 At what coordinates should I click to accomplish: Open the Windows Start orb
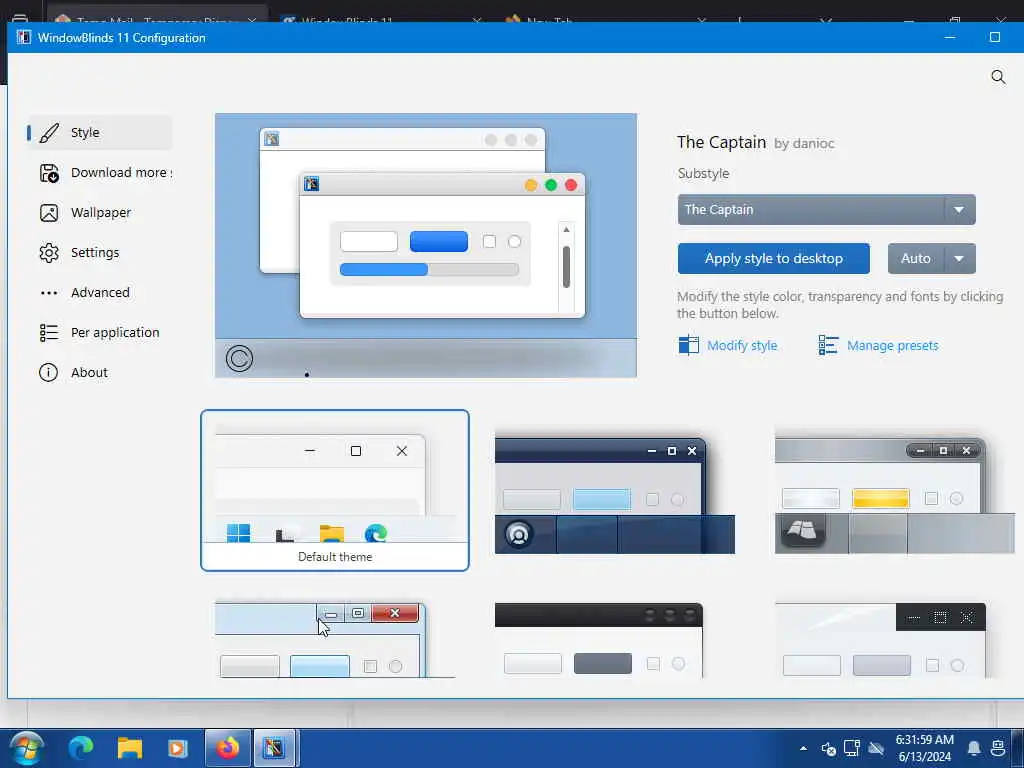click(27, 748)
